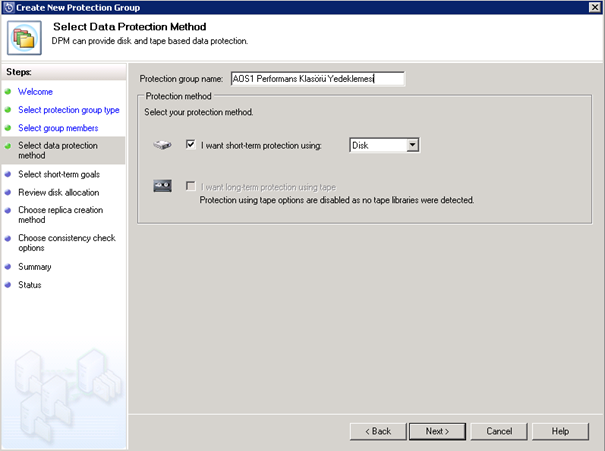Click the Select Data Protection Method heading

130,27
